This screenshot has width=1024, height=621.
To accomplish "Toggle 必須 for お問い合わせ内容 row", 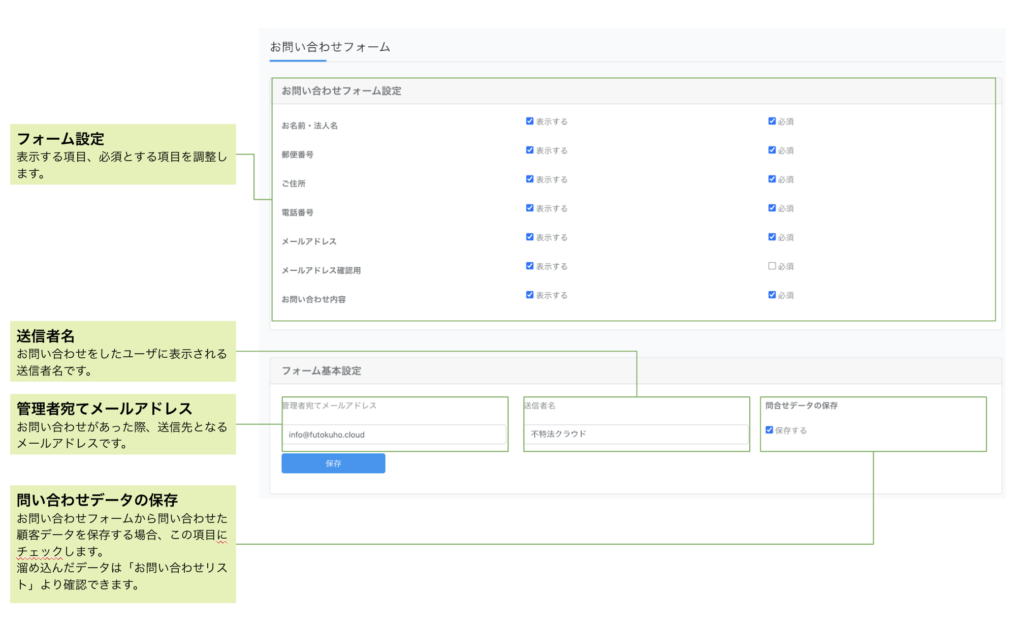I will pos(772,295).
